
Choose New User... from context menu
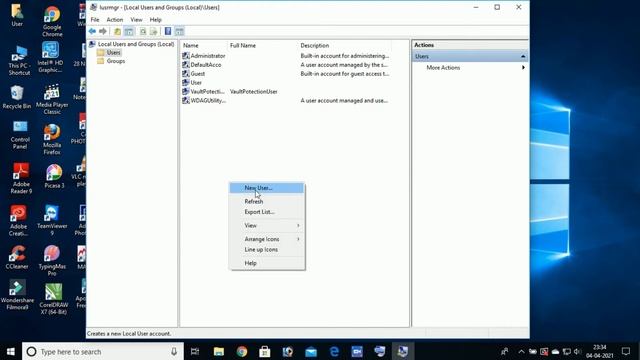[267, 188]
